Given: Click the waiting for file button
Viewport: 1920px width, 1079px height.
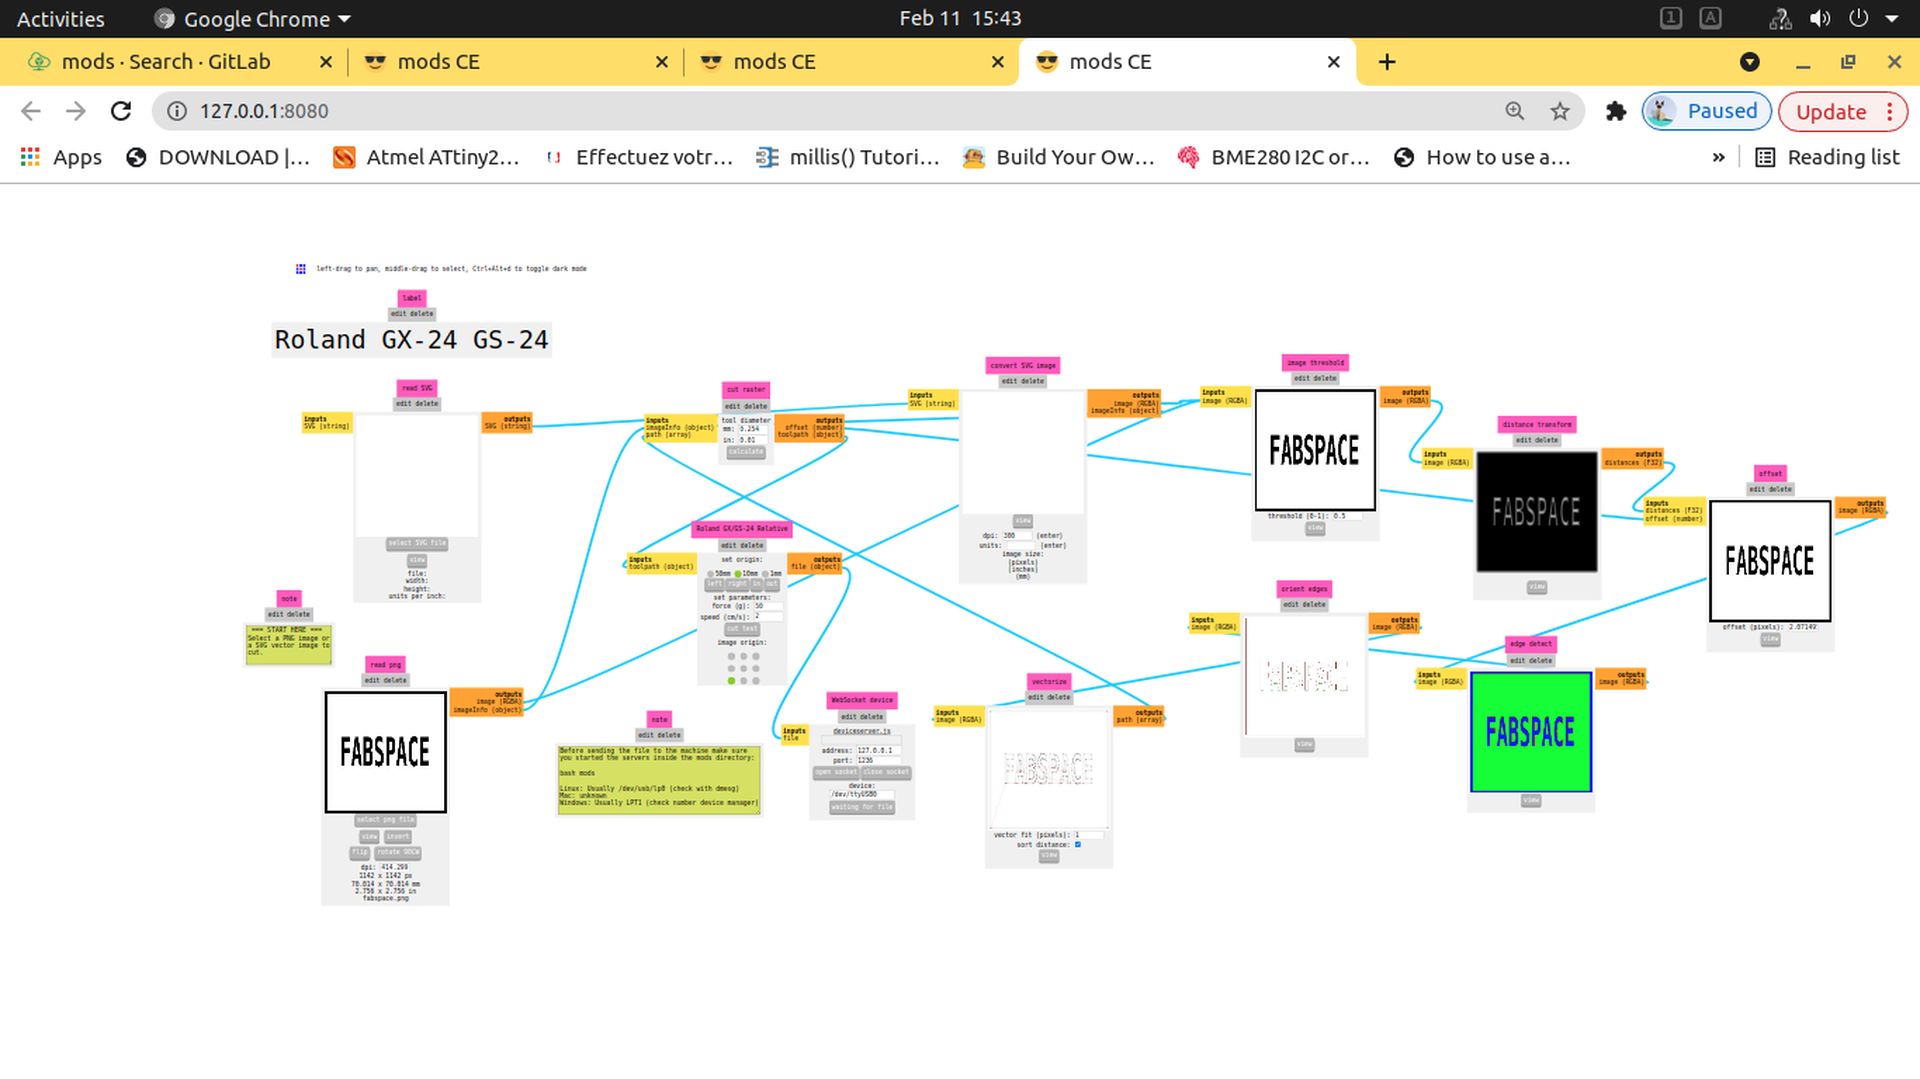Looking at the screenshot, I should point(862,807).
